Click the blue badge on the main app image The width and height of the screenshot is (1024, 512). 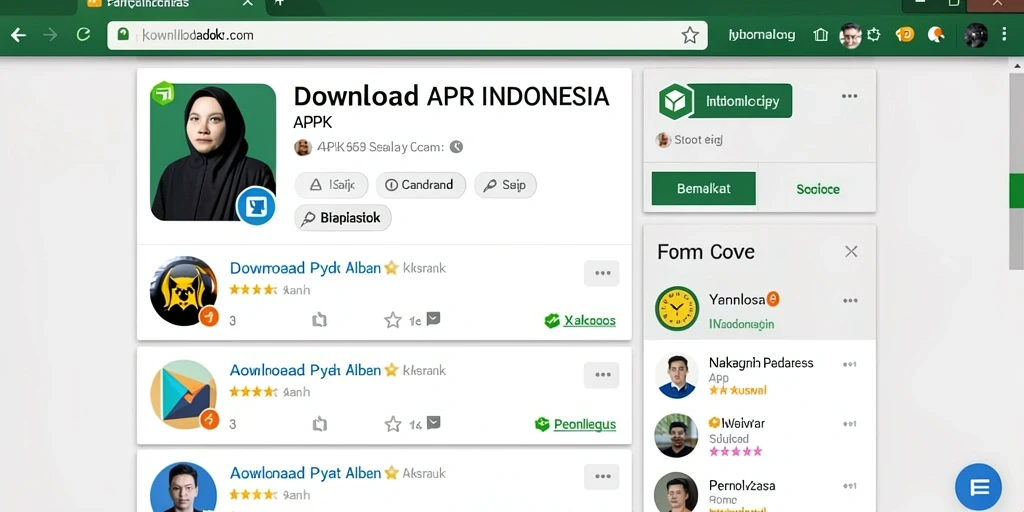(x=255, y=206)
